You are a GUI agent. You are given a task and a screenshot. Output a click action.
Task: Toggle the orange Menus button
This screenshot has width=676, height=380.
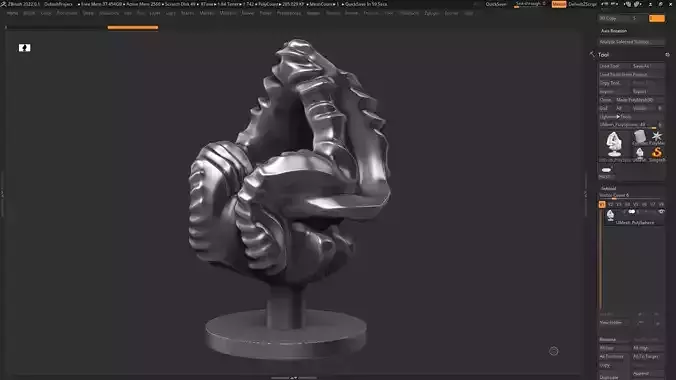pos(559,4)
